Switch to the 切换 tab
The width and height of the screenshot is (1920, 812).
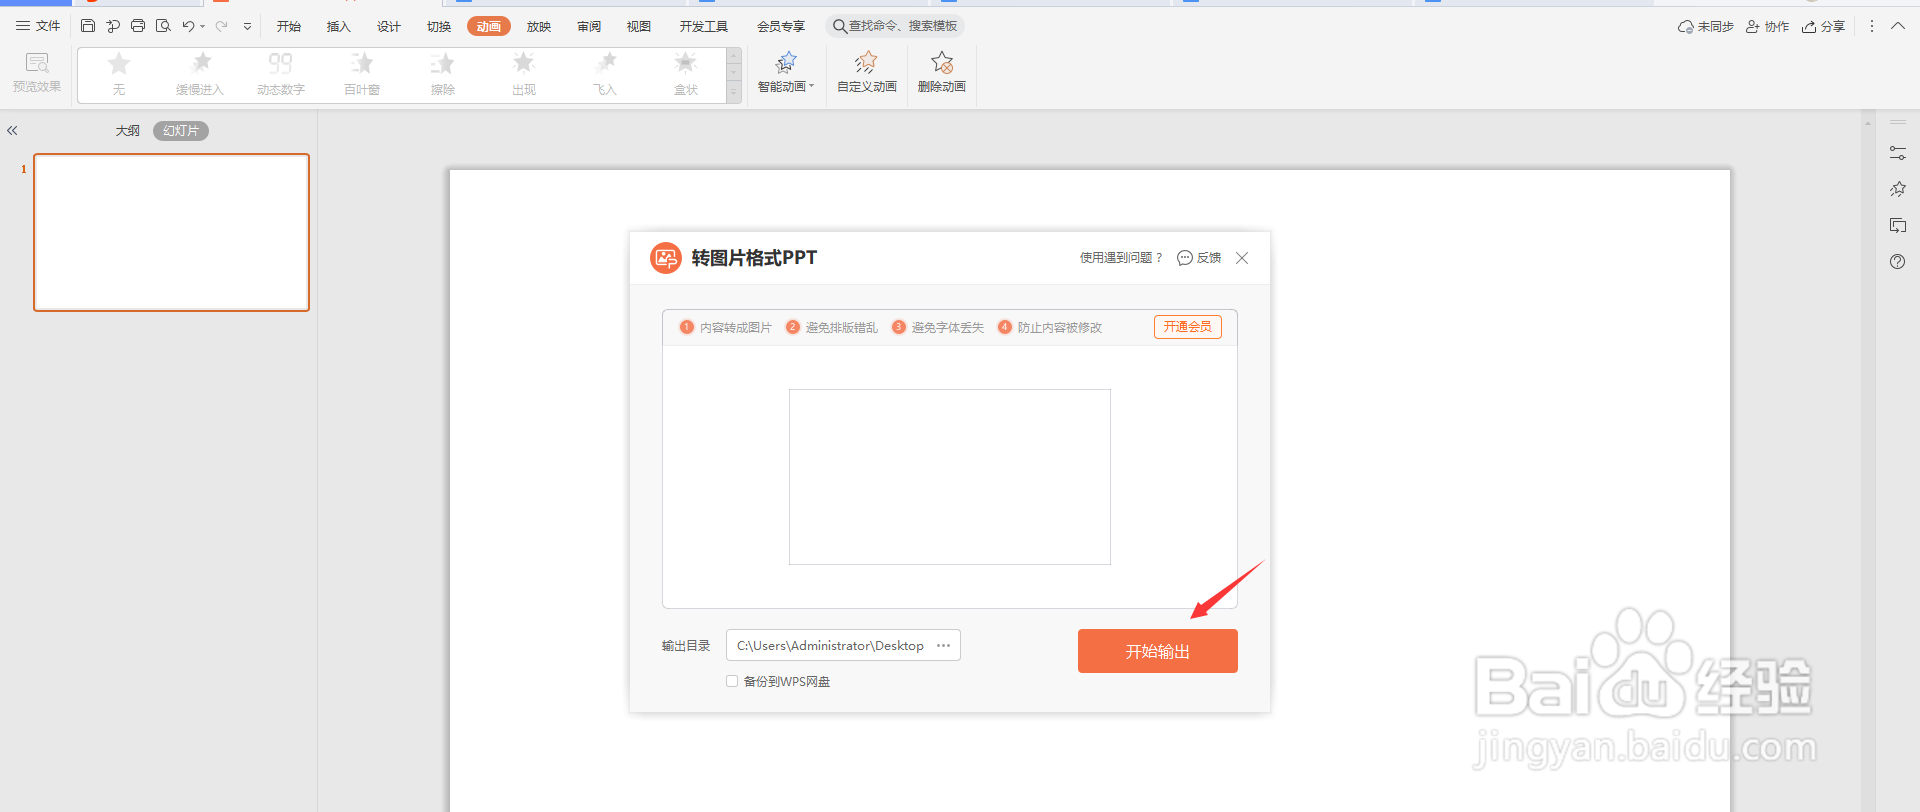439,27
